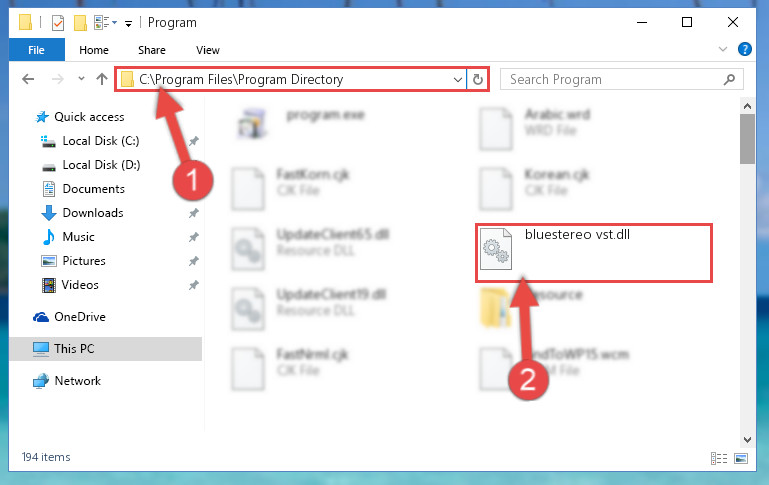The image size is (769, 485).
Task: Click the vertical scrollbar down arrow
Action: coord(747,439)
